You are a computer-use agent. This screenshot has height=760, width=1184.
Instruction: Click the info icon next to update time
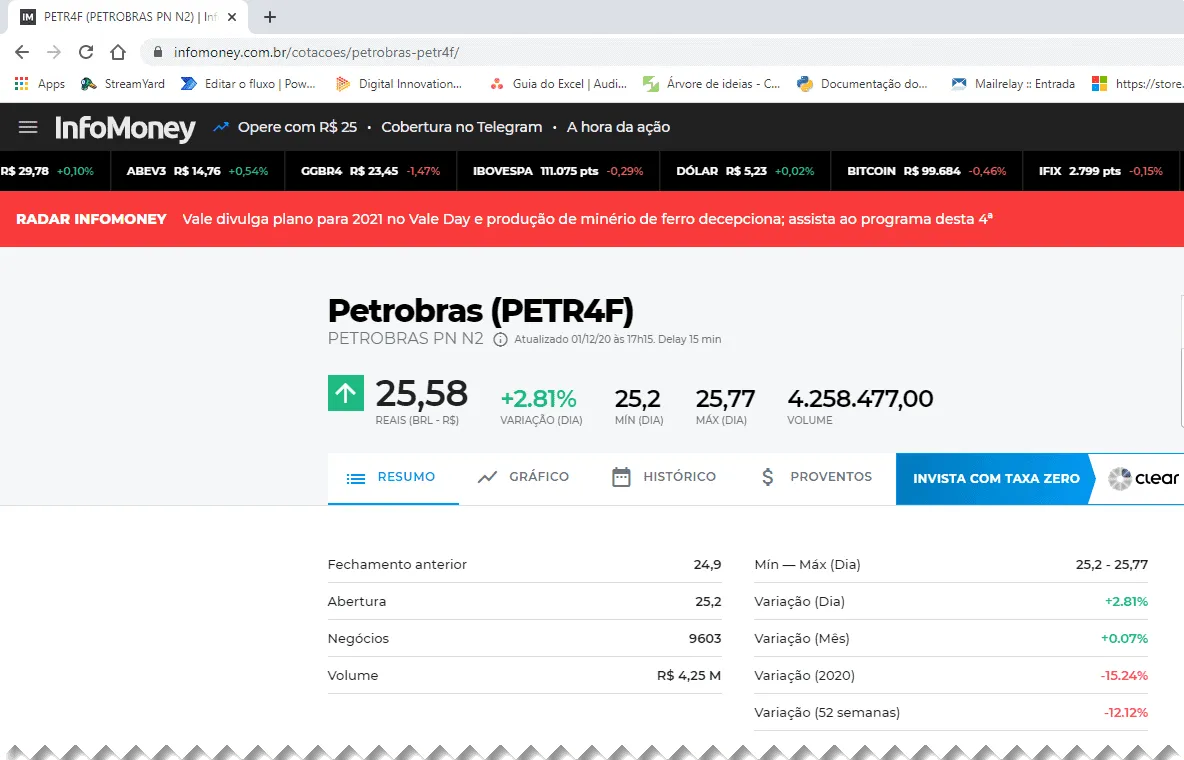coord(500,340)
